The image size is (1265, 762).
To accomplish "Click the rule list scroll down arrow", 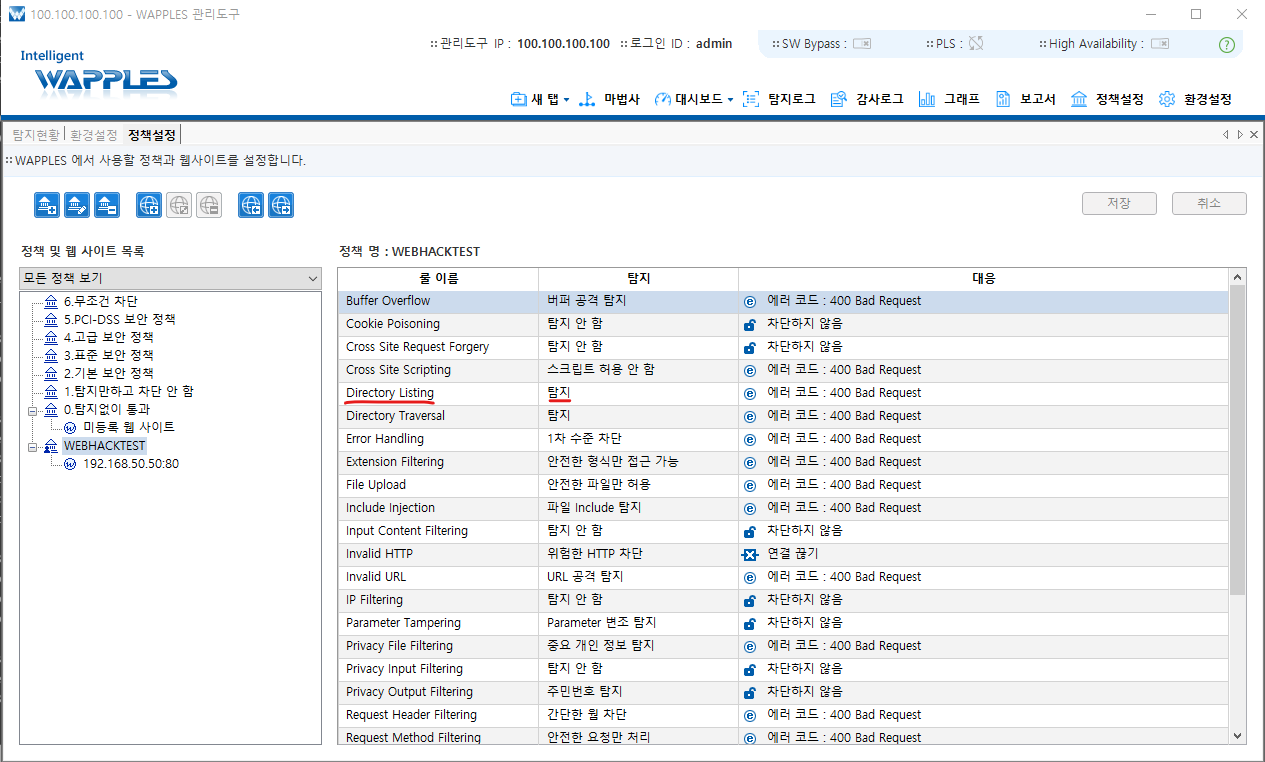I will click(1238, 736).
